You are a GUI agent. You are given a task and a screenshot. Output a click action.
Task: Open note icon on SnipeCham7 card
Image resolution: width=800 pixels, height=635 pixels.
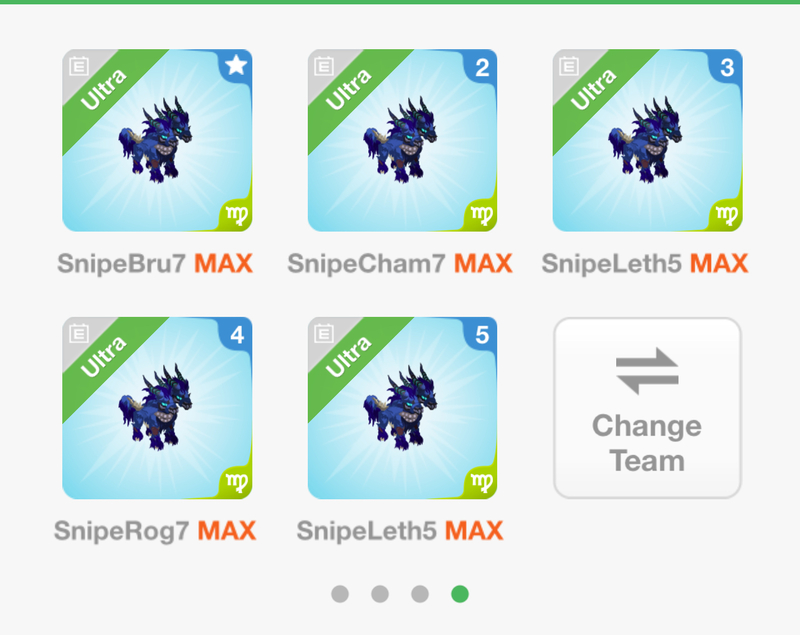[x=324, y=66]
